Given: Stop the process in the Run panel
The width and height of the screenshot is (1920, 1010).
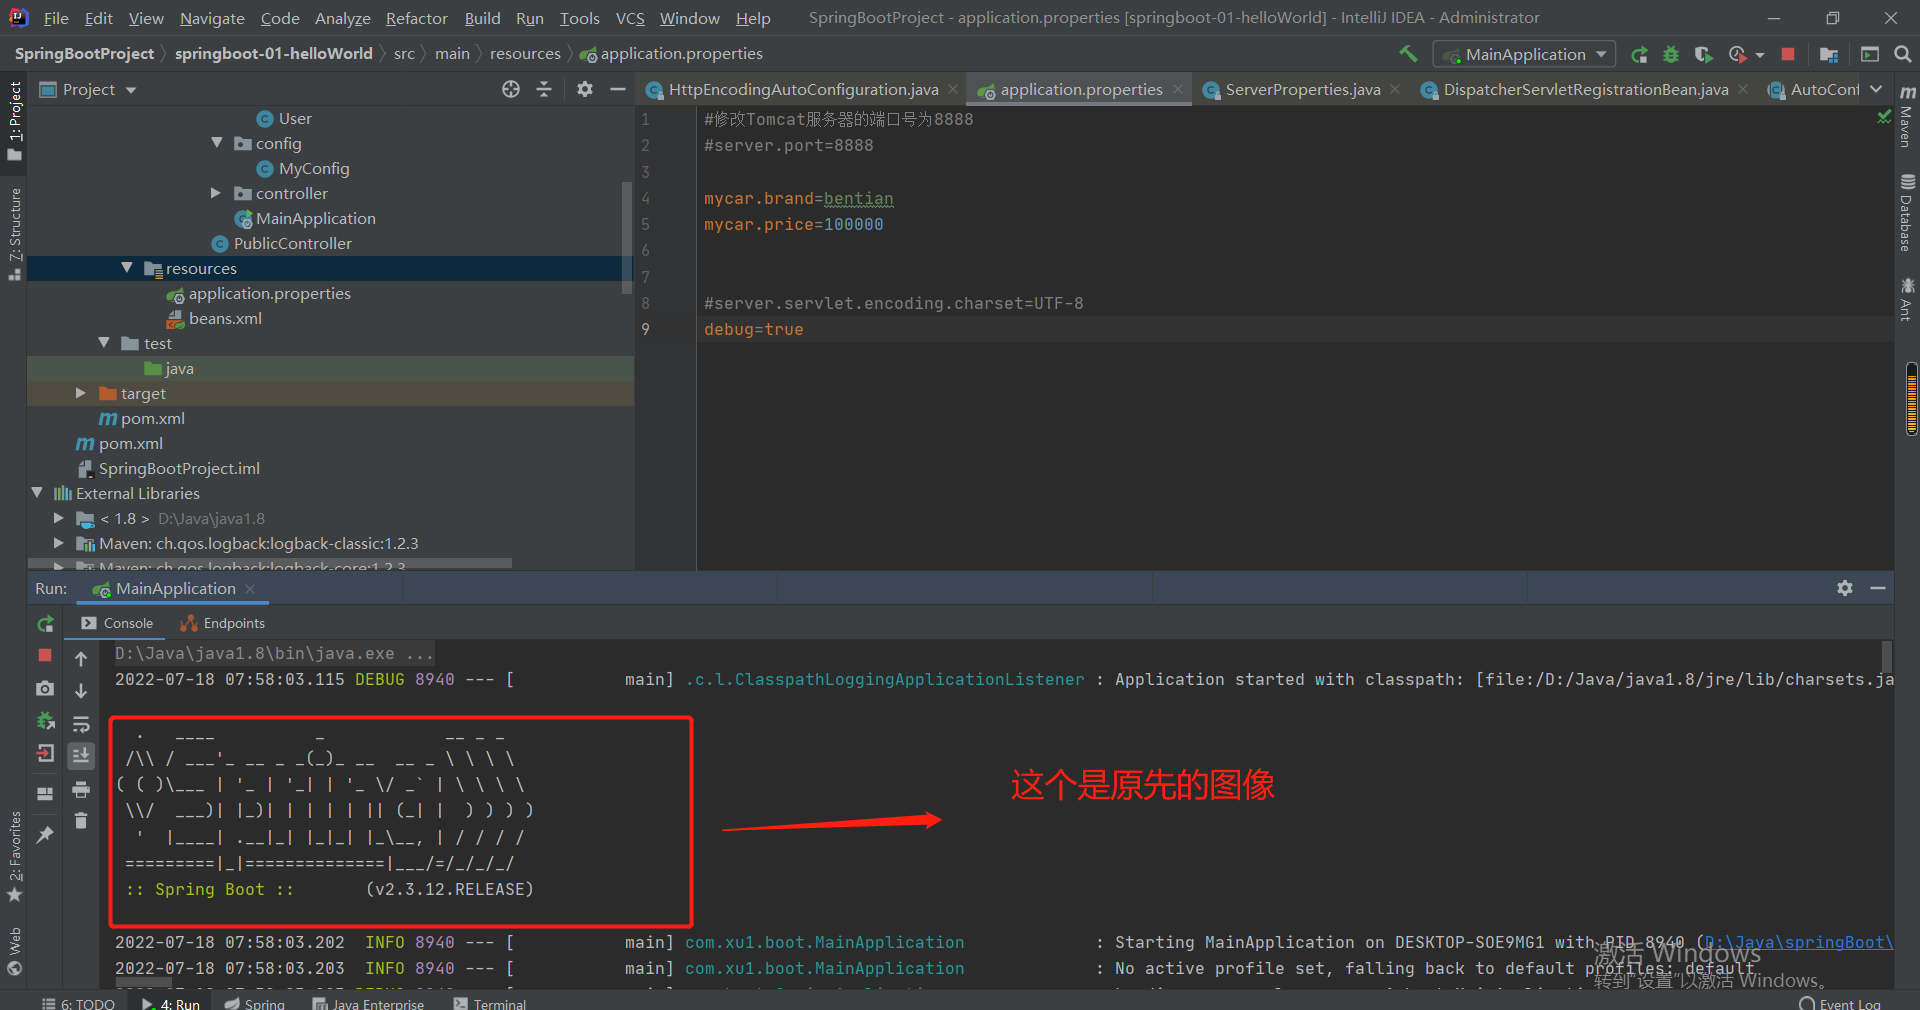Looking at the screenshot, I should point(45,655).
